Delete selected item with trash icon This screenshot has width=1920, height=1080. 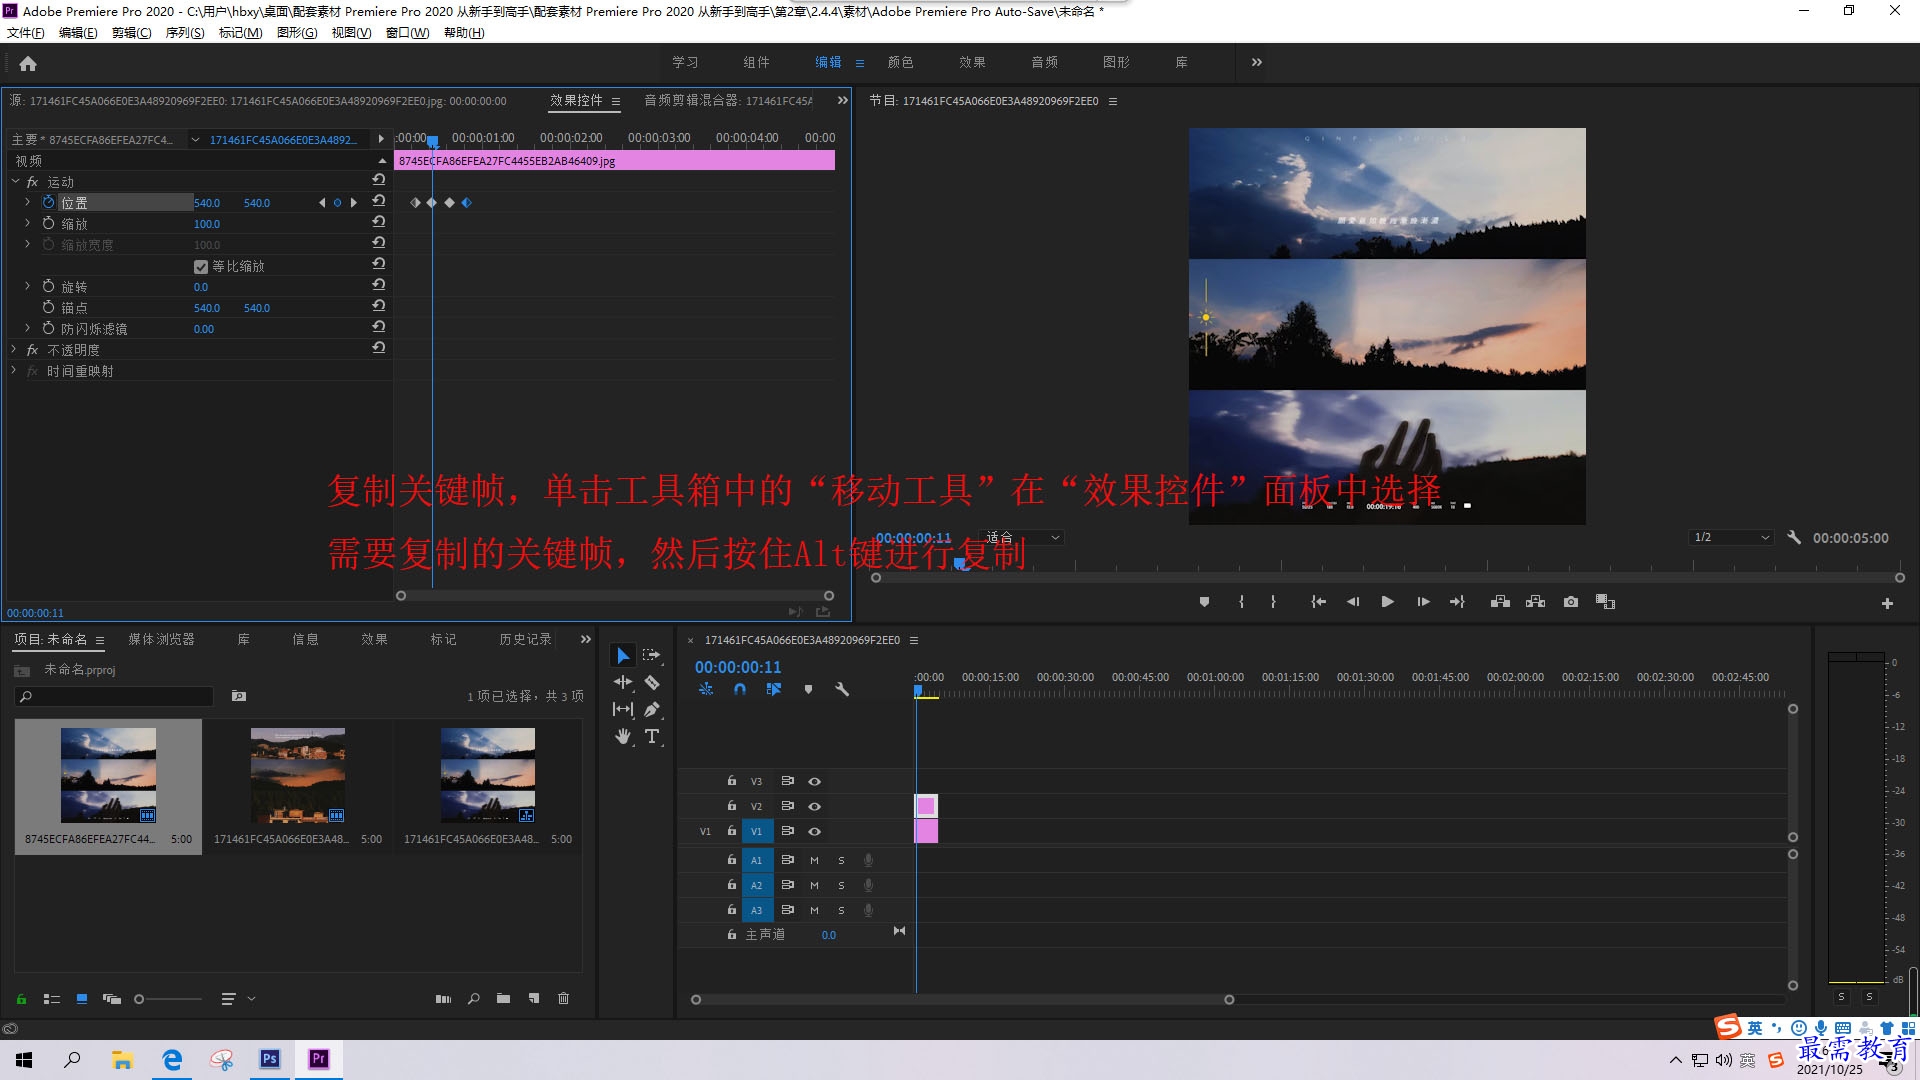(563, 998)
